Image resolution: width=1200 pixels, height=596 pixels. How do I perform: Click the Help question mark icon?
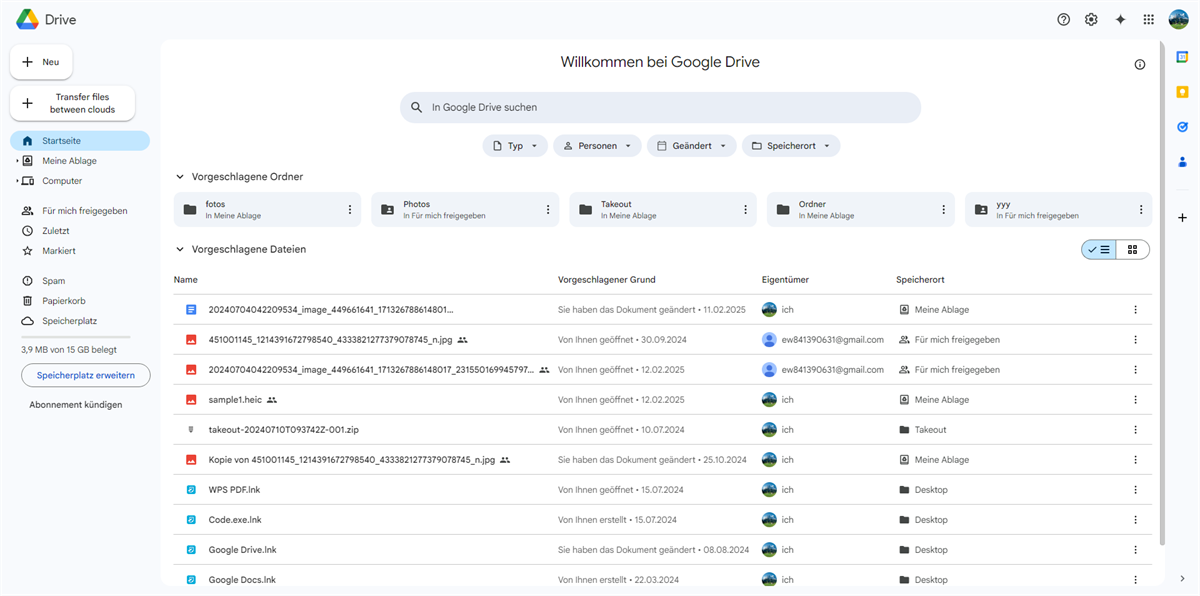[1063, 20]
